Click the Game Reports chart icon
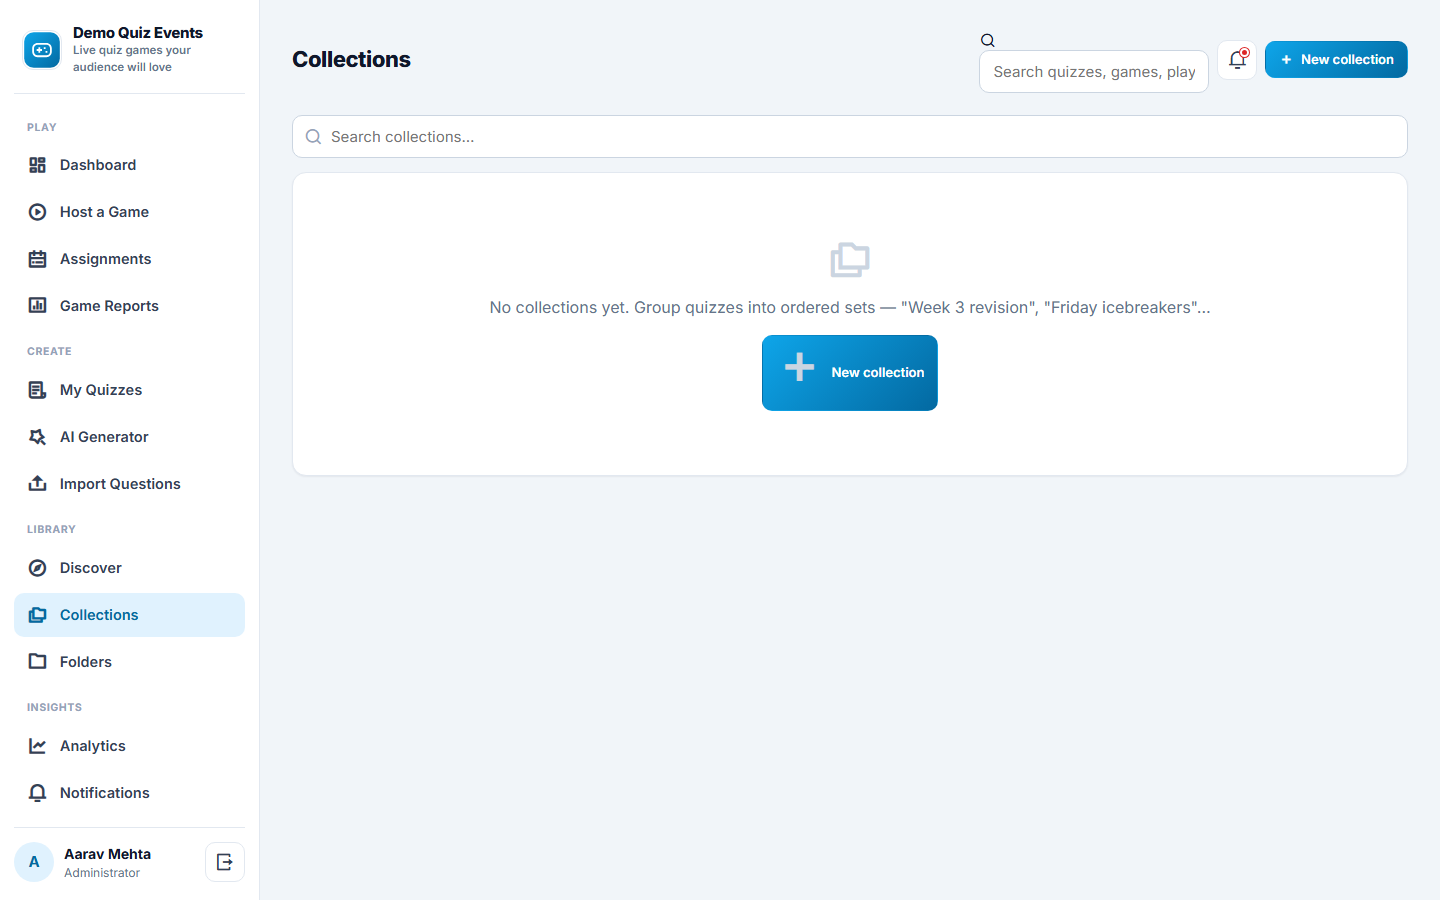Image resolution: width=1440 pixels, height=900 pixels. tap(37, 306)
